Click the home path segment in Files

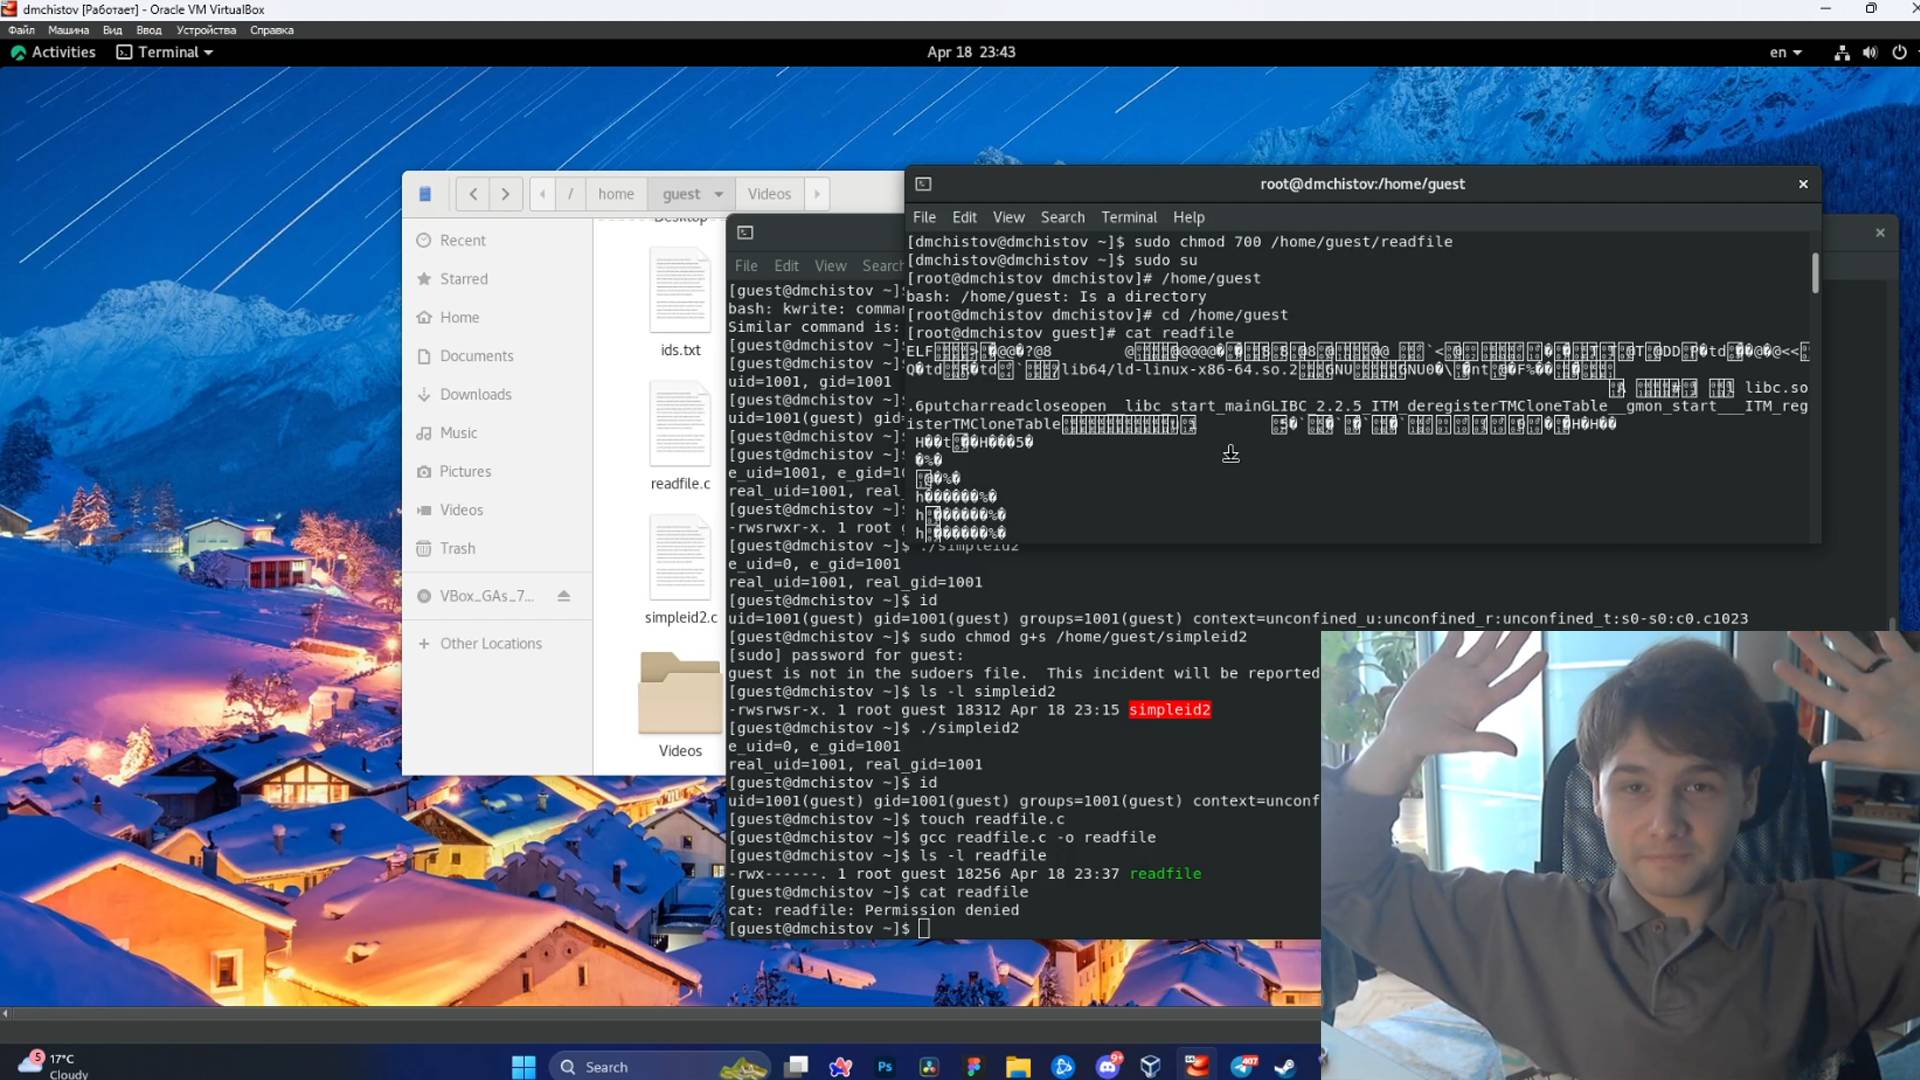pyautogui.click(x=616, y=194)
